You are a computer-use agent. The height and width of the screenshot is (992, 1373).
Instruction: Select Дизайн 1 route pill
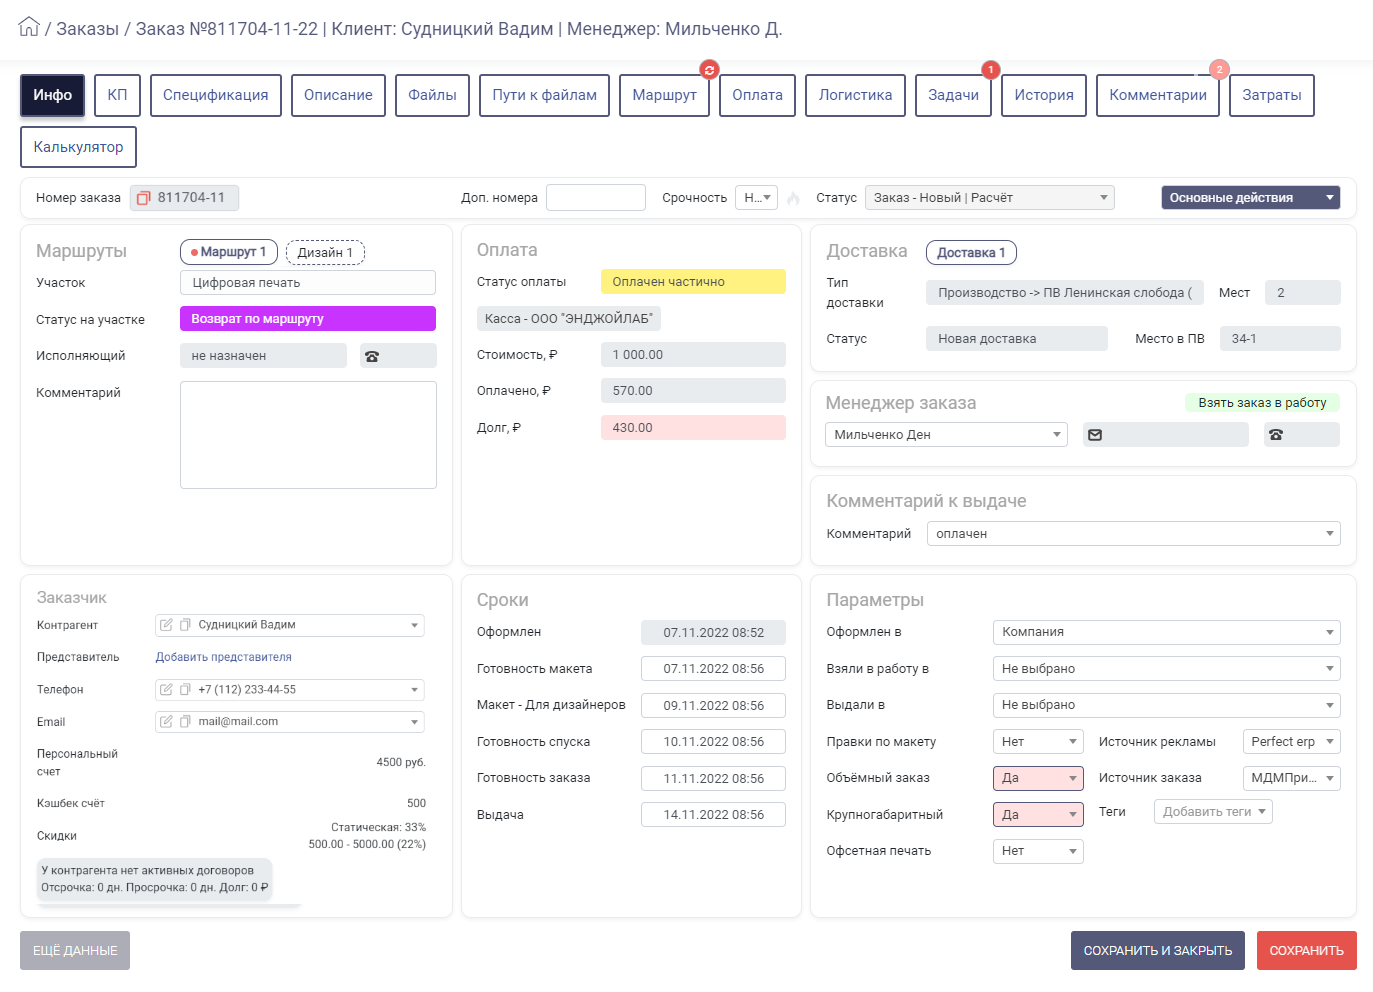click(x=325, y=253)
